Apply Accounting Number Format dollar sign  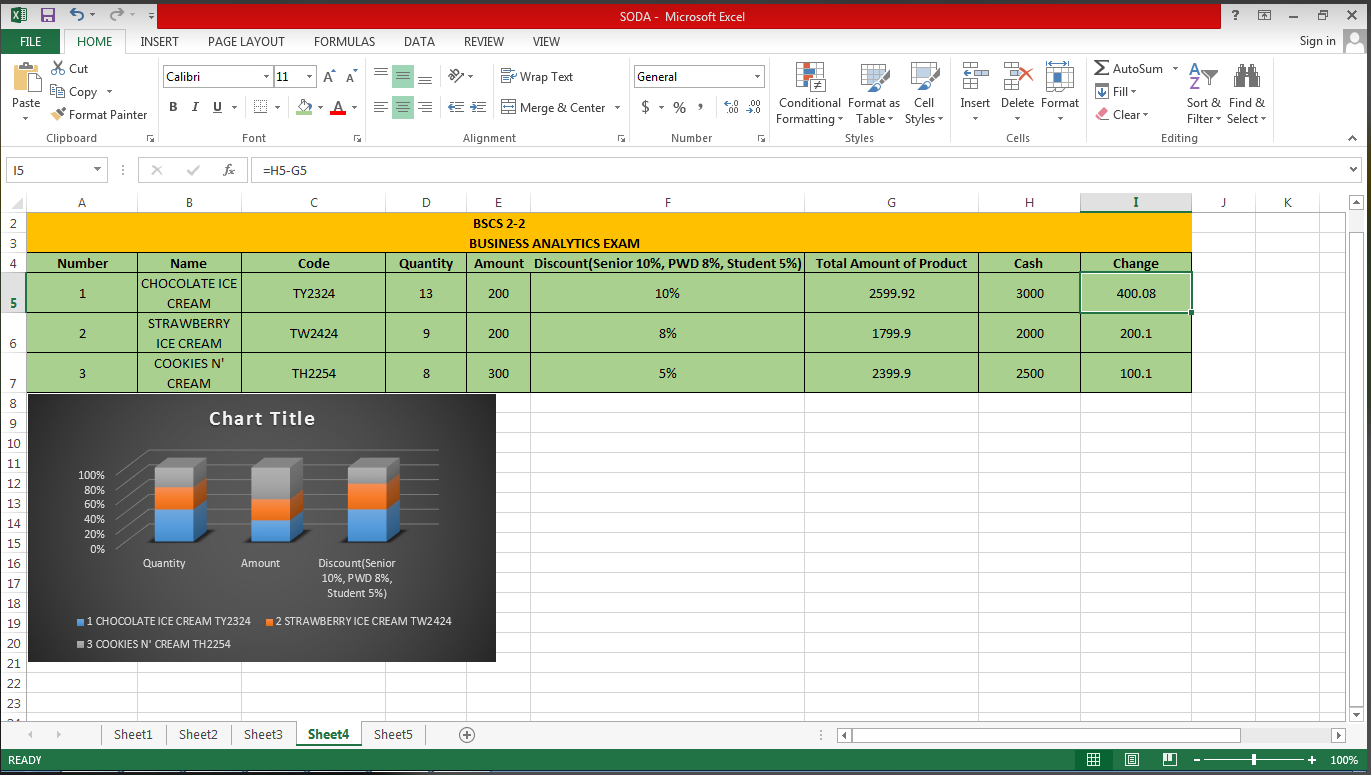click(x=646, y=107)
